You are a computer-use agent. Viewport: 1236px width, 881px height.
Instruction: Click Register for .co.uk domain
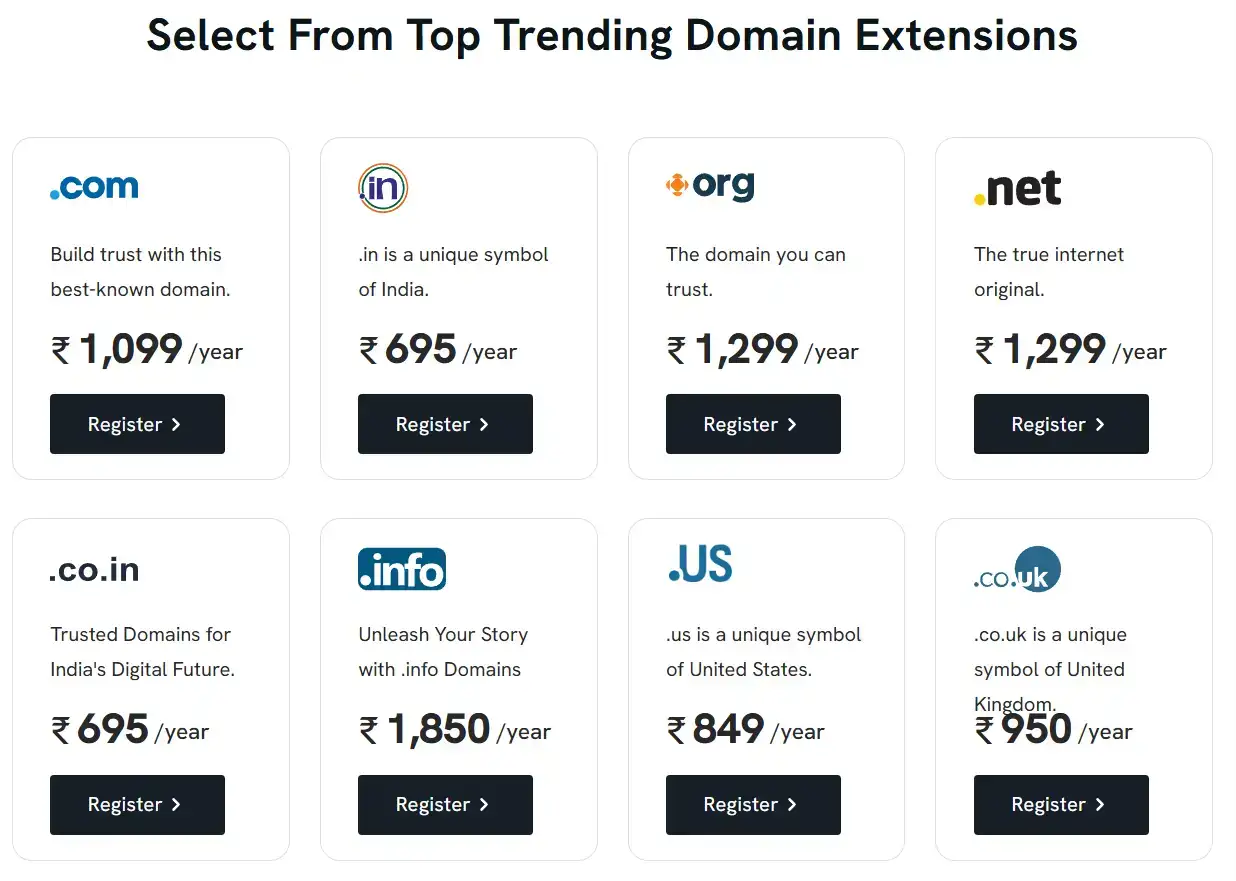click(x=1061, y=805)
